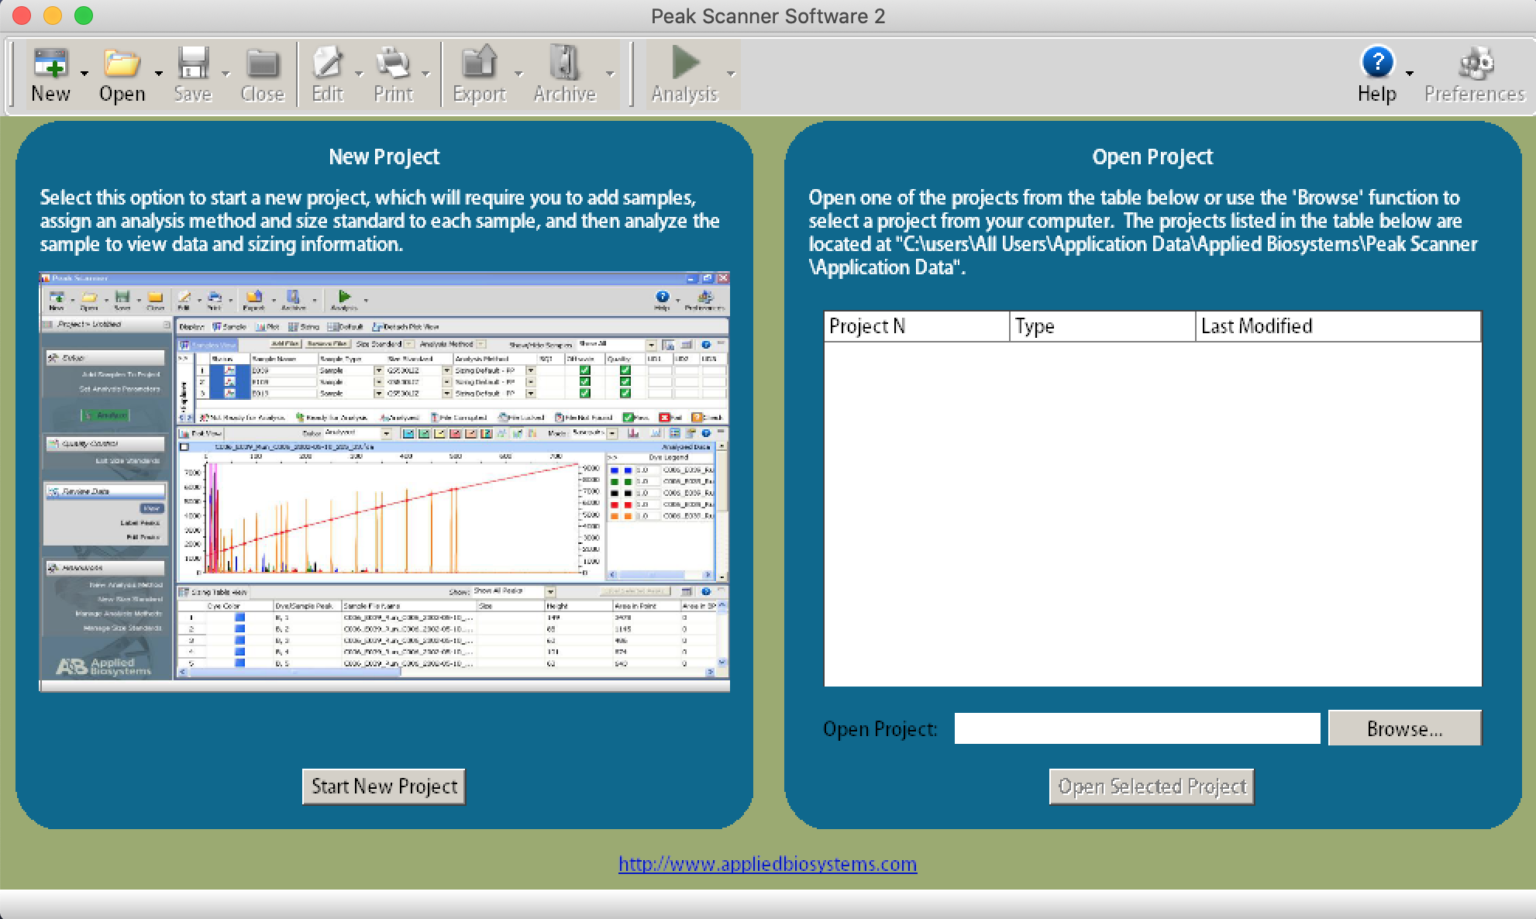Click the Start New Project button
Image resolution: width=1536 pixels, height=919 pixels.
(383, 786)
